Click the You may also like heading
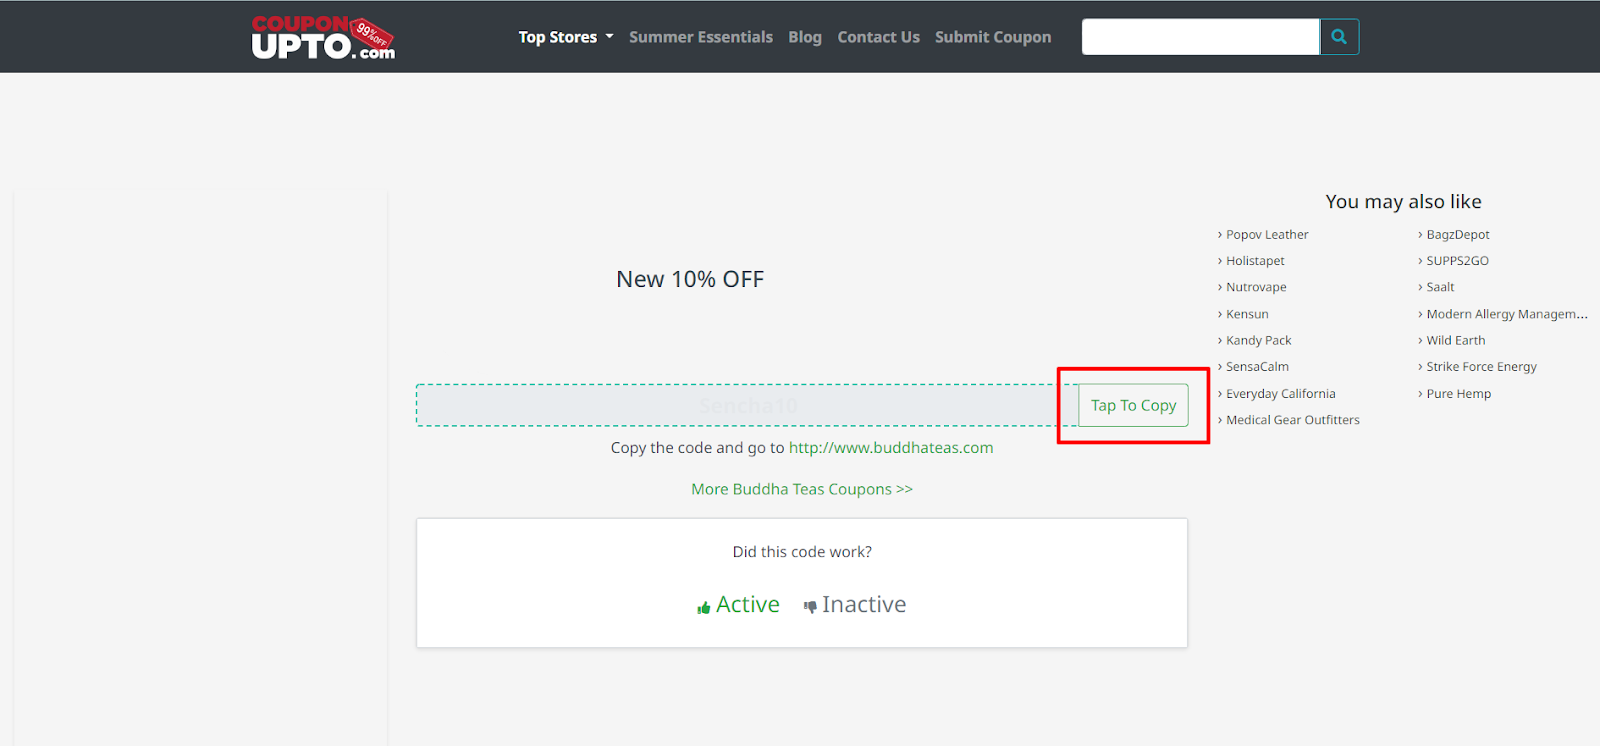 click(x=1403, y=202)
